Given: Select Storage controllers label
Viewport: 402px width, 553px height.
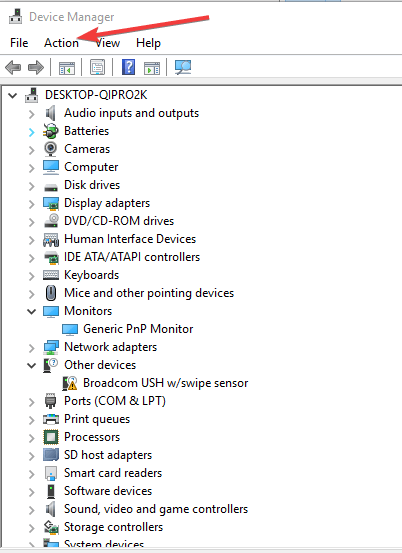Looking at the screenshot, I should click(x=113, y=527).
